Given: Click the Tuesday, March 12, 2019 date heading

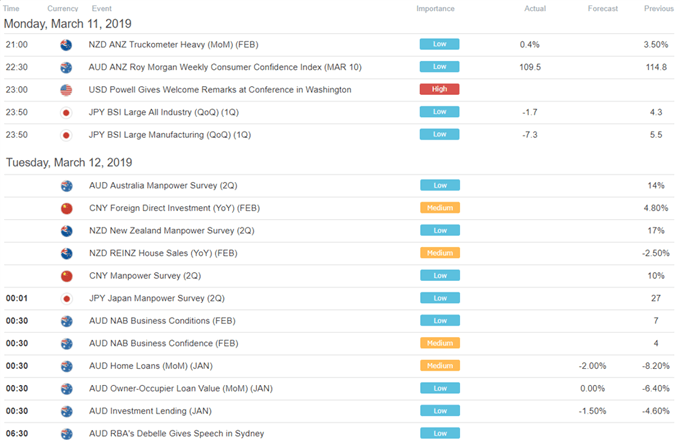Looking at the screenshot, I should coord(69,163).
